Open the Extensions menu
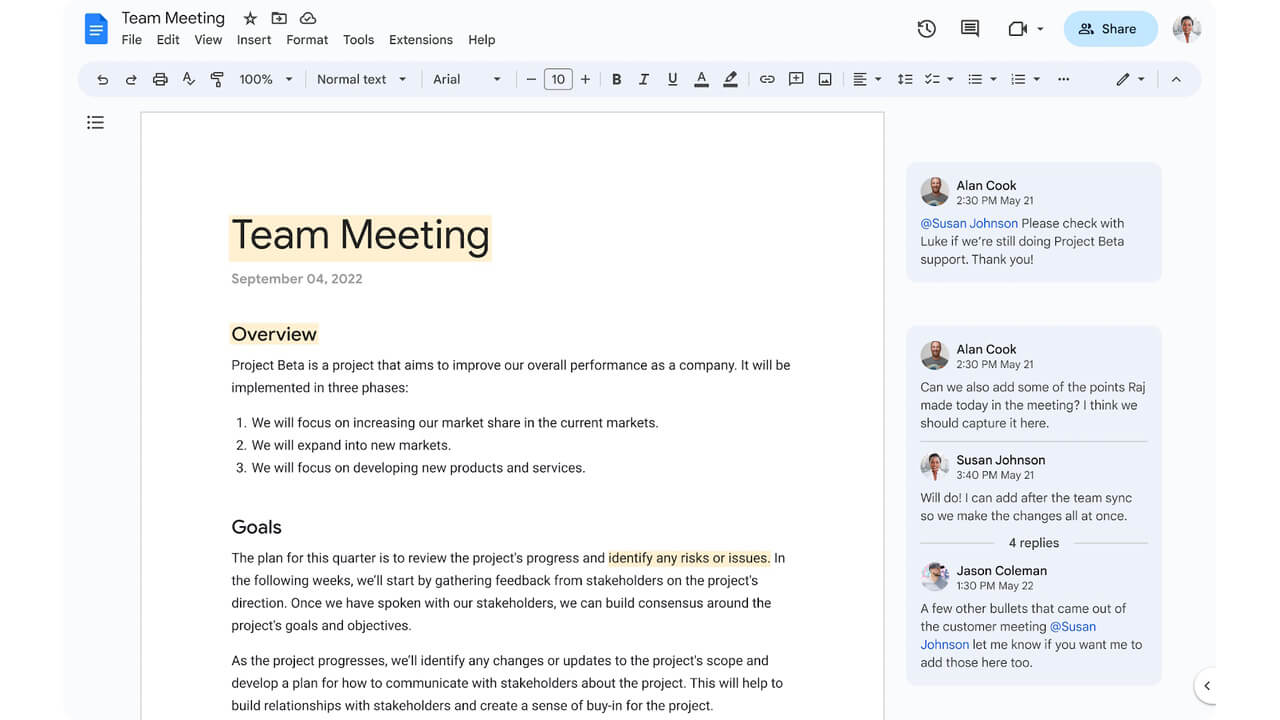 click(420, 40)
